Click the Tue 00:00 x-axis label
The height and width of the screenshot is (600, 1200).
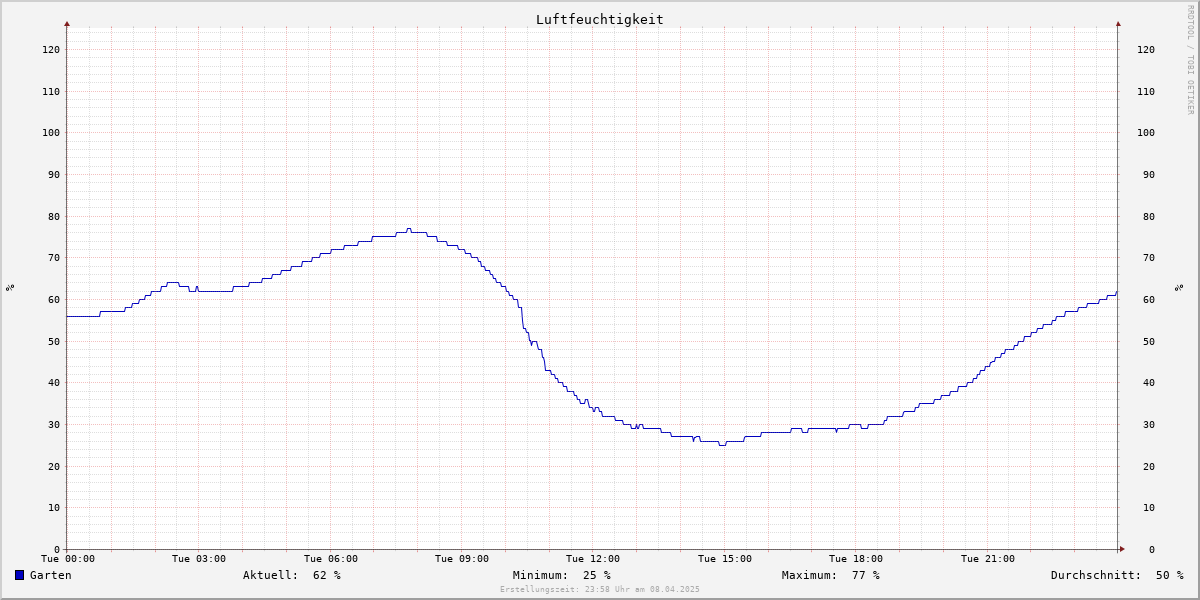68,559
